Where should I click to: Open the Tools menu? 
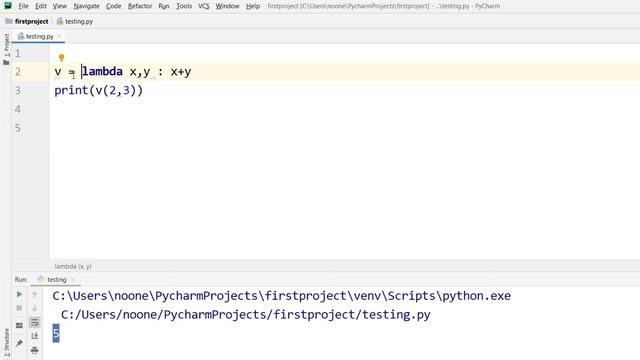[x=184, y=6]
